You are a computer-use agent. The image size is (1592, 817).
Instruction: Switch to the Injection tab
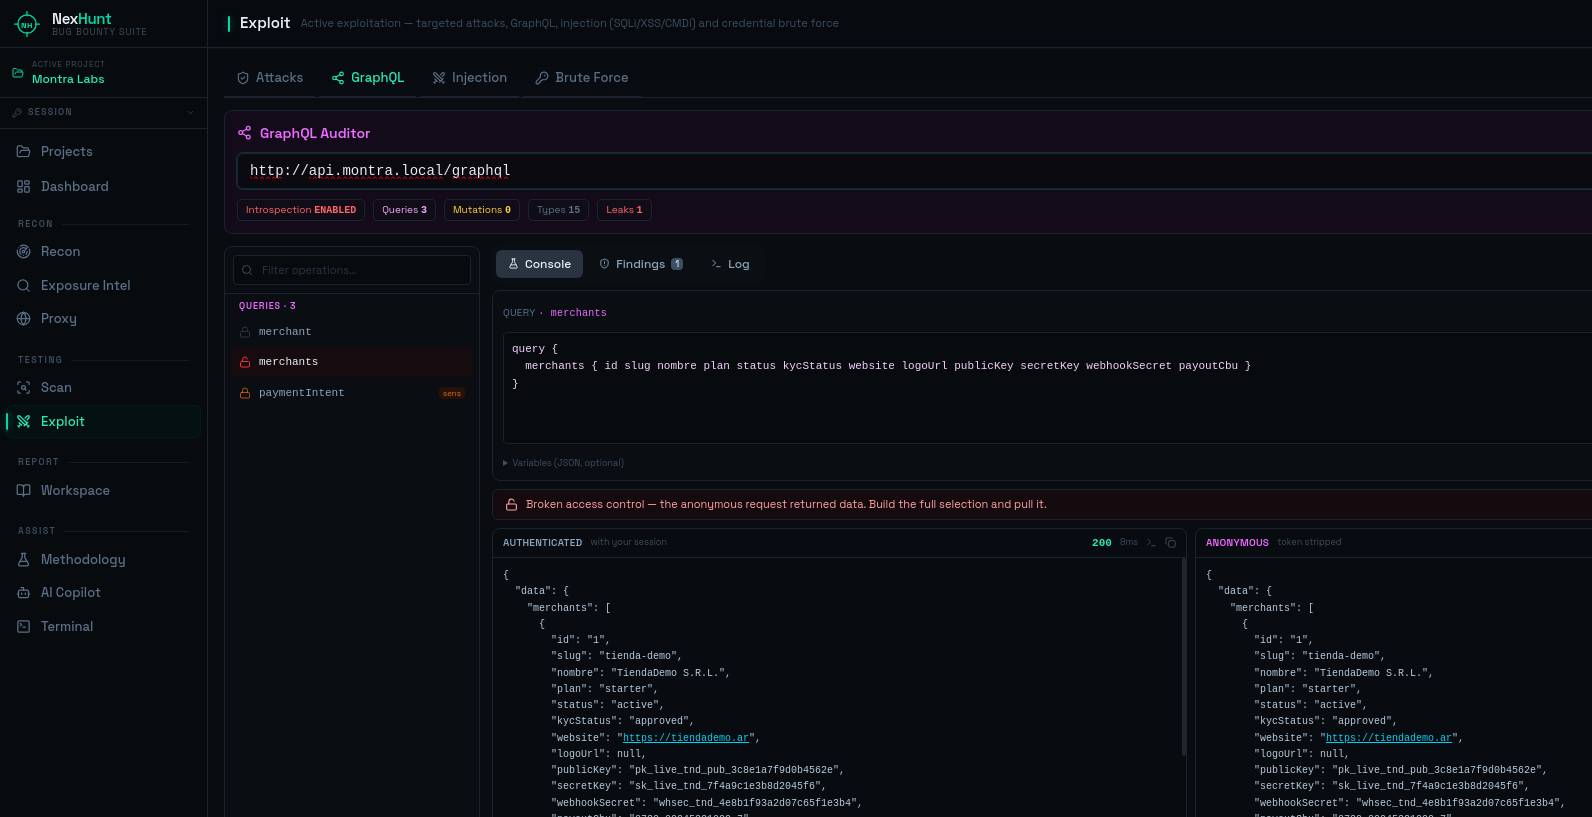pyautogui.click(x=470, y=77)
